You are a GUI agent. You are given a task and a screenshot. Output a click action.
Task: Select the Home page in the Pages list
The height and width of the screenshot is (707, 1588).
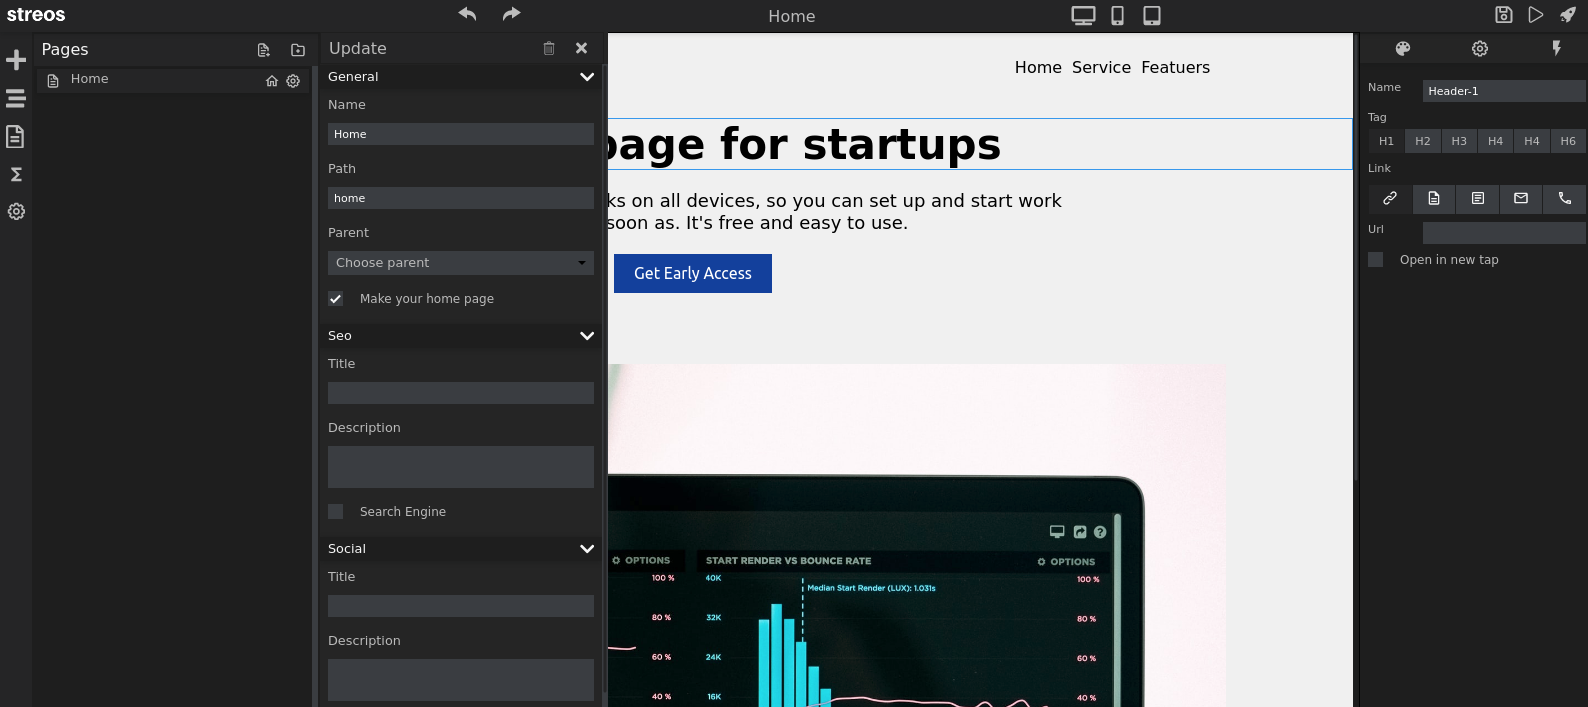(172, 80)
